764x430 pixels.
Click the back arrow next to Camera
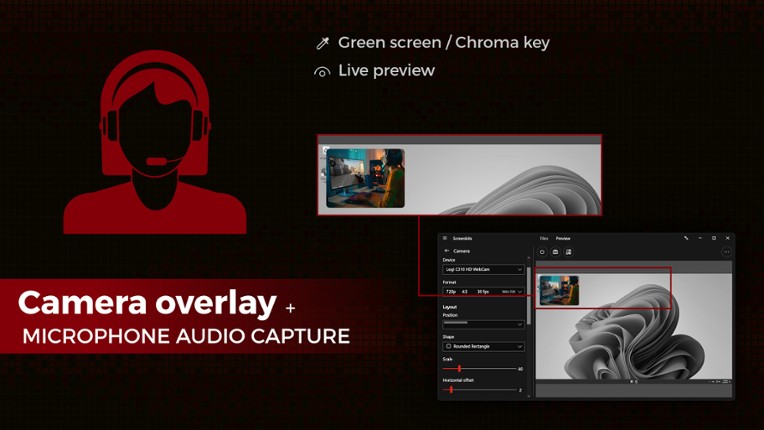pyautogui.click(x=446, y=251)
